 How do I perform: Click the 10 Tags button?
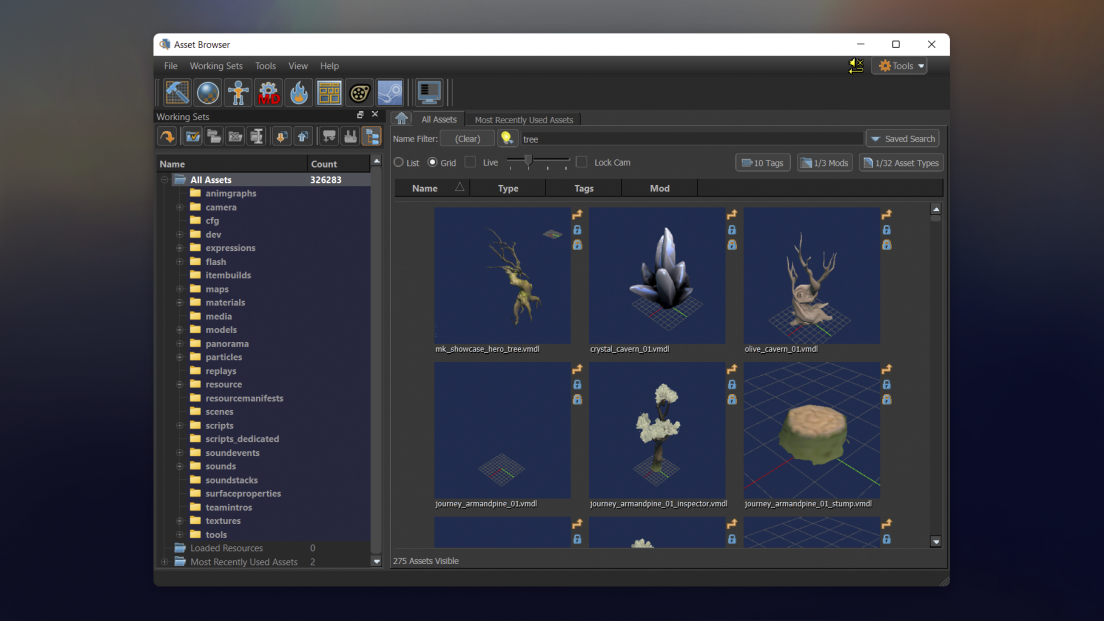762,161
